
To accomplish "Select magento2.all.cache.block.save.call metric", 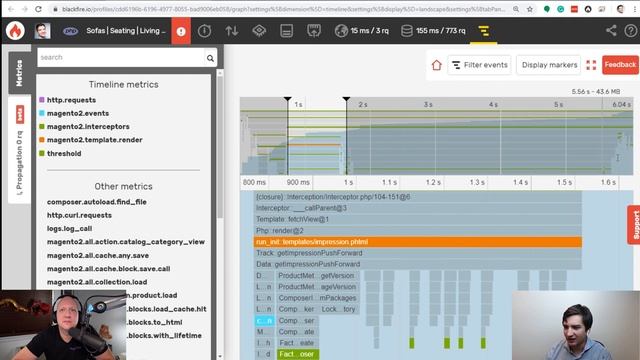I will point(108,269).
